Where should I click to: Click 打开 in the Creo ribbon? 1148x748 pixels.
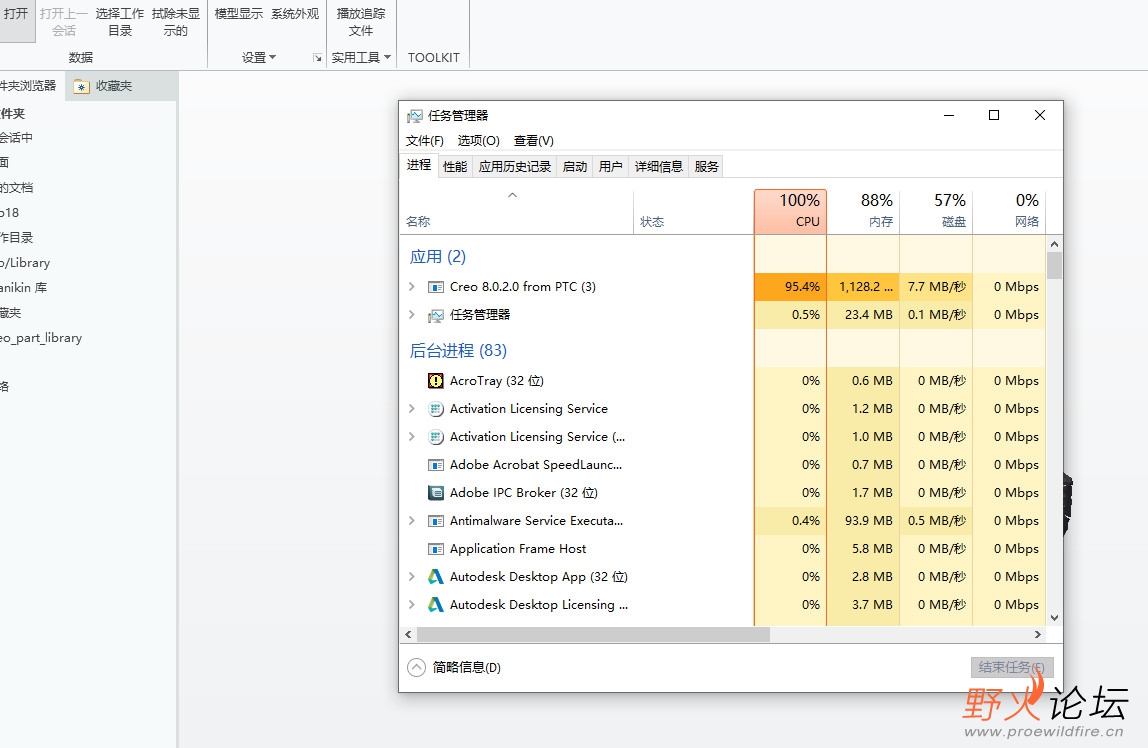coord(16,14)
